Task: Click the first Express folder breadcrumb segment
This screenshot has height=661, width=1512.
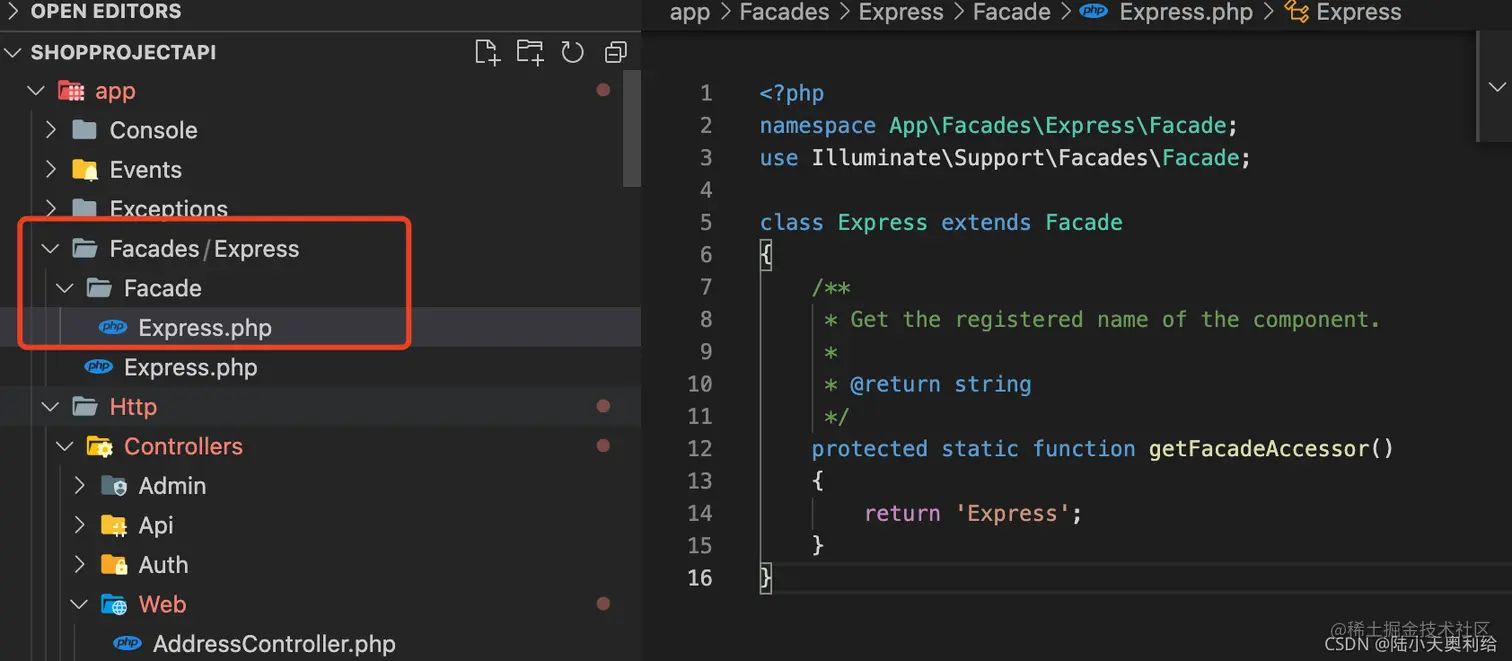Action: tap(901, 12)
